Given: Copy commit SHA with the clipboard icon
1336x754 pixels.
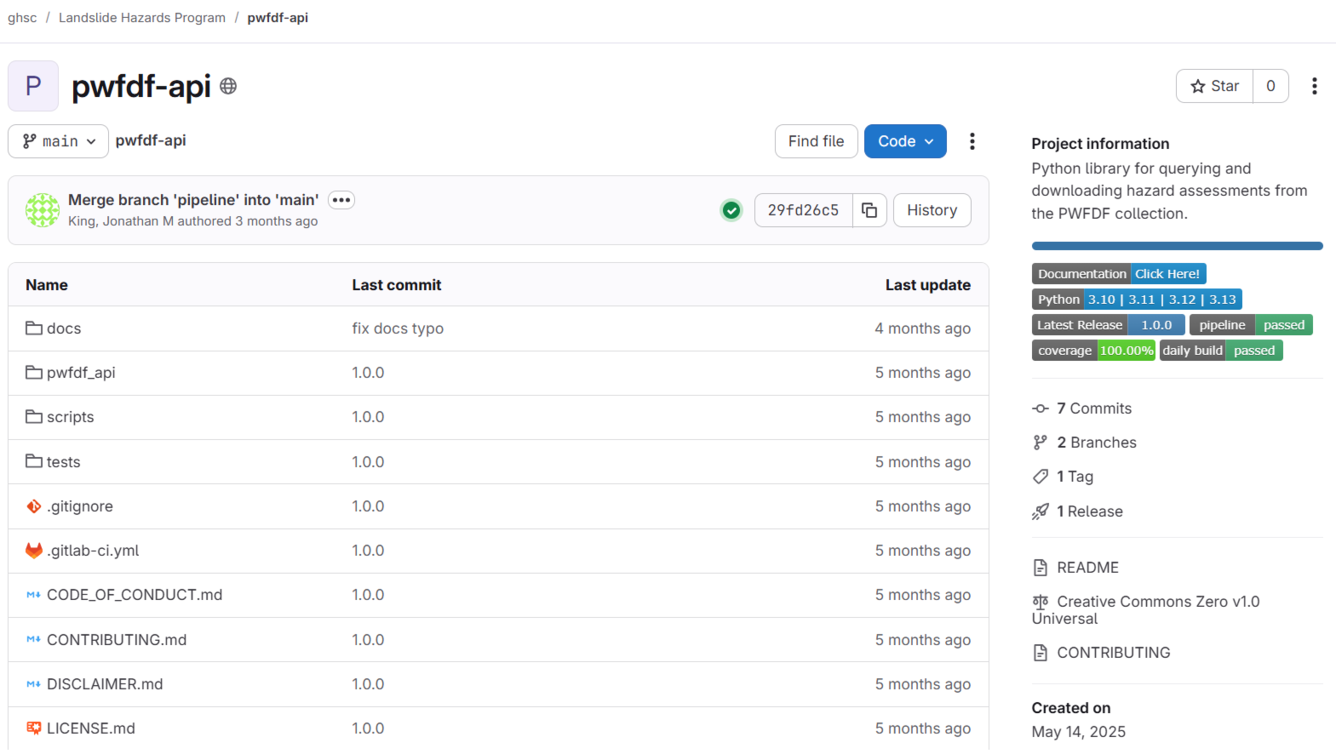Looking at the screenshot, I should [x=869, y=210].
